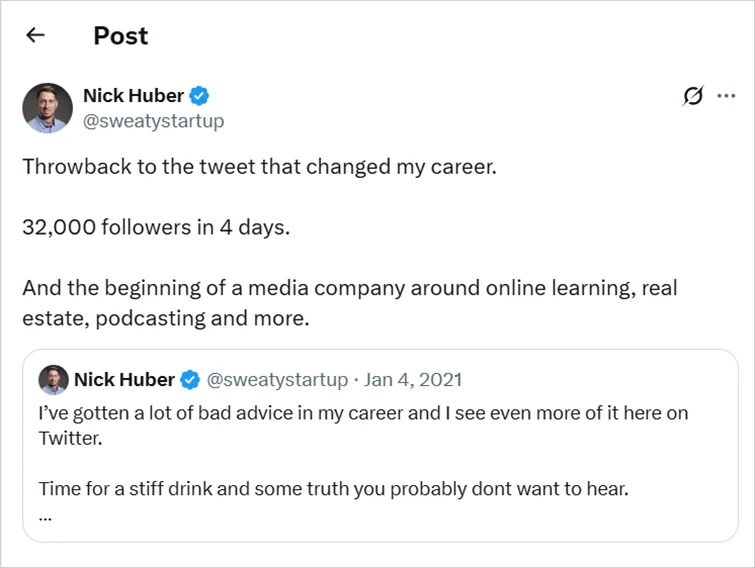The width and height of the screenshot is (755, 568).
Task: Click the verified badge beside the main author name
Action: pyautogui.click(x=200, y=96)
